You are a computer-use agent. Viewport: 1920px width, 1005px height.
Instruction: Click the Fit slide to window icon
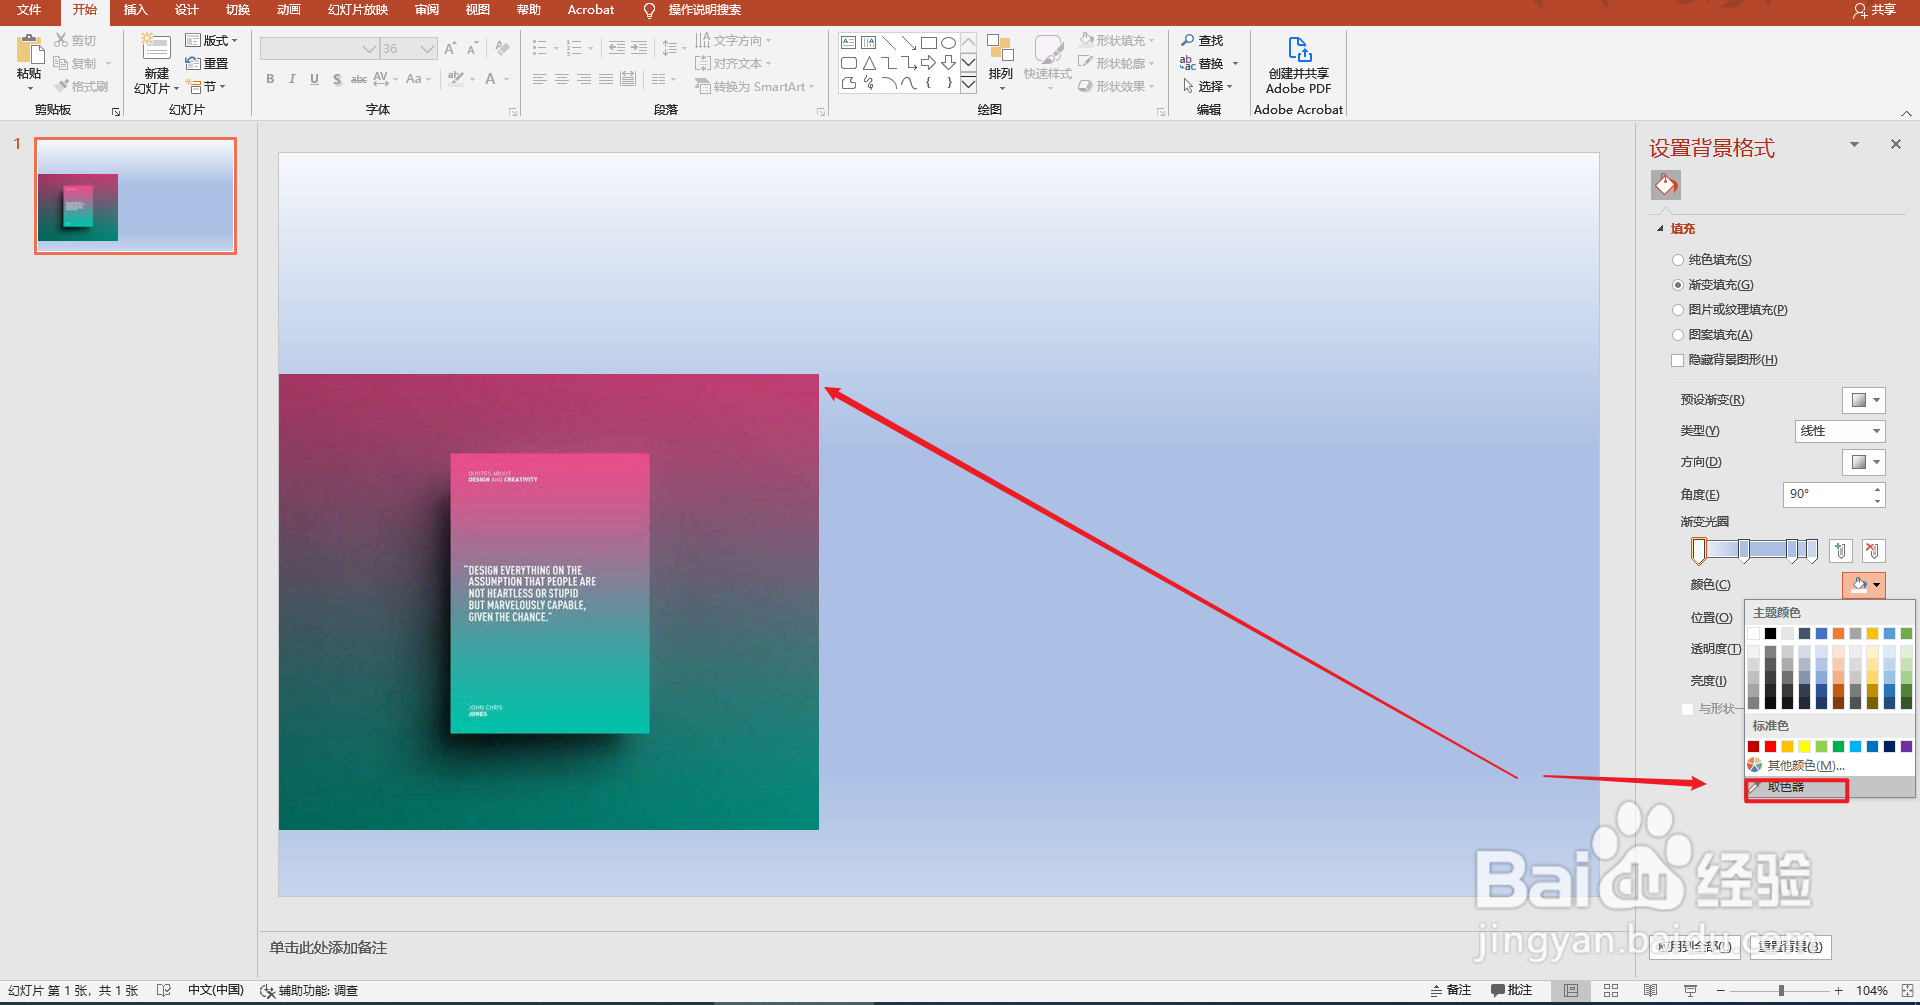coord(1907,990)
